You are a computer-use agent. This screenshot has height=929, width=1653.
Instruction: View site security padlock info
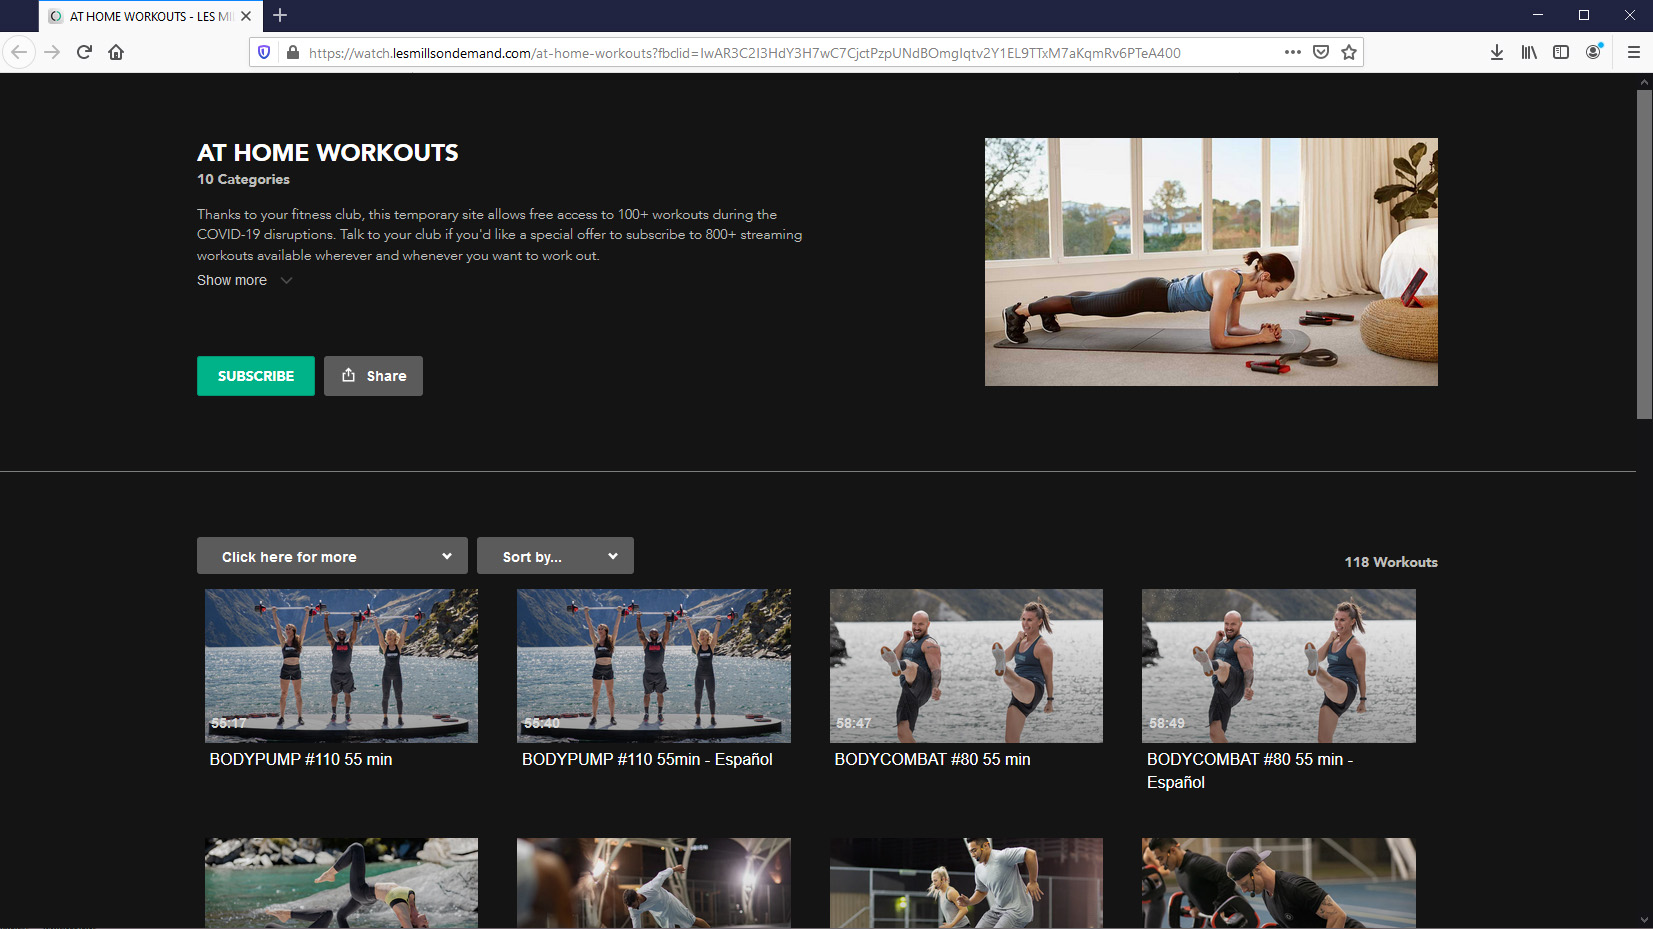coord(293,52)
